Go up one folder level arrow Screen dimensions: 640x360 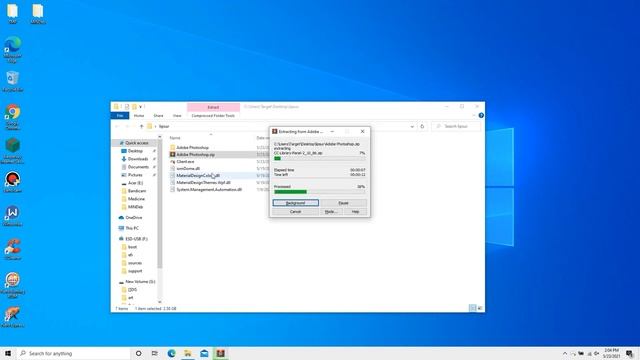coord(141,127)
